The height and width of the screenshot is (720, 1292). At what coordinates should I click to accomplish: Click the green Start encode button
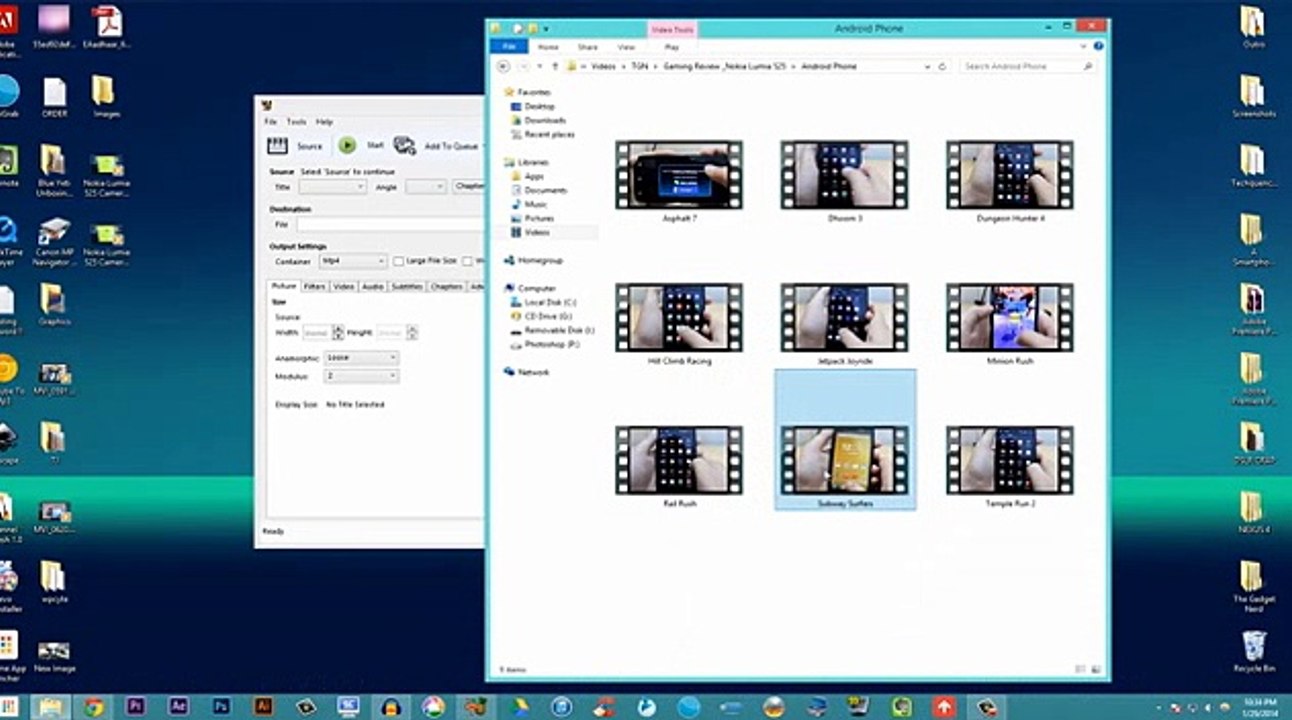[347, 145]
